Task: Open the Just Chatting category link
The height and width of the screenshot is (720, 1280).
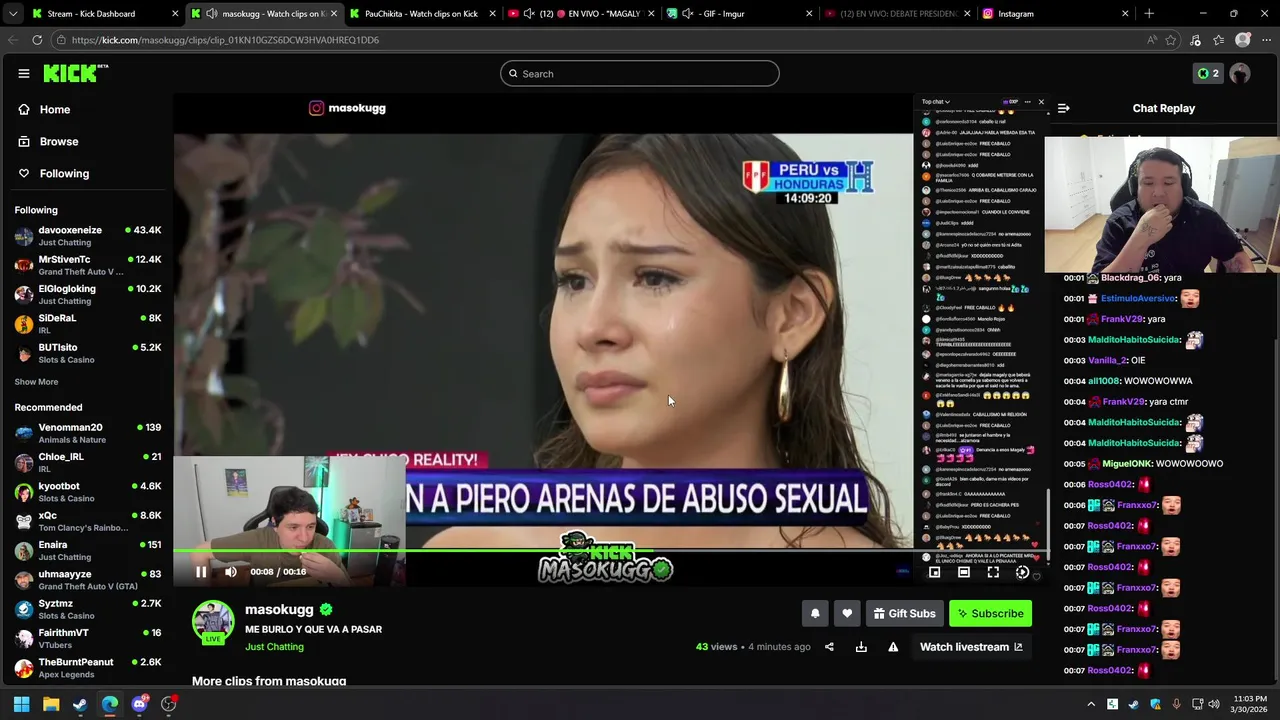Action: point(274,647)
